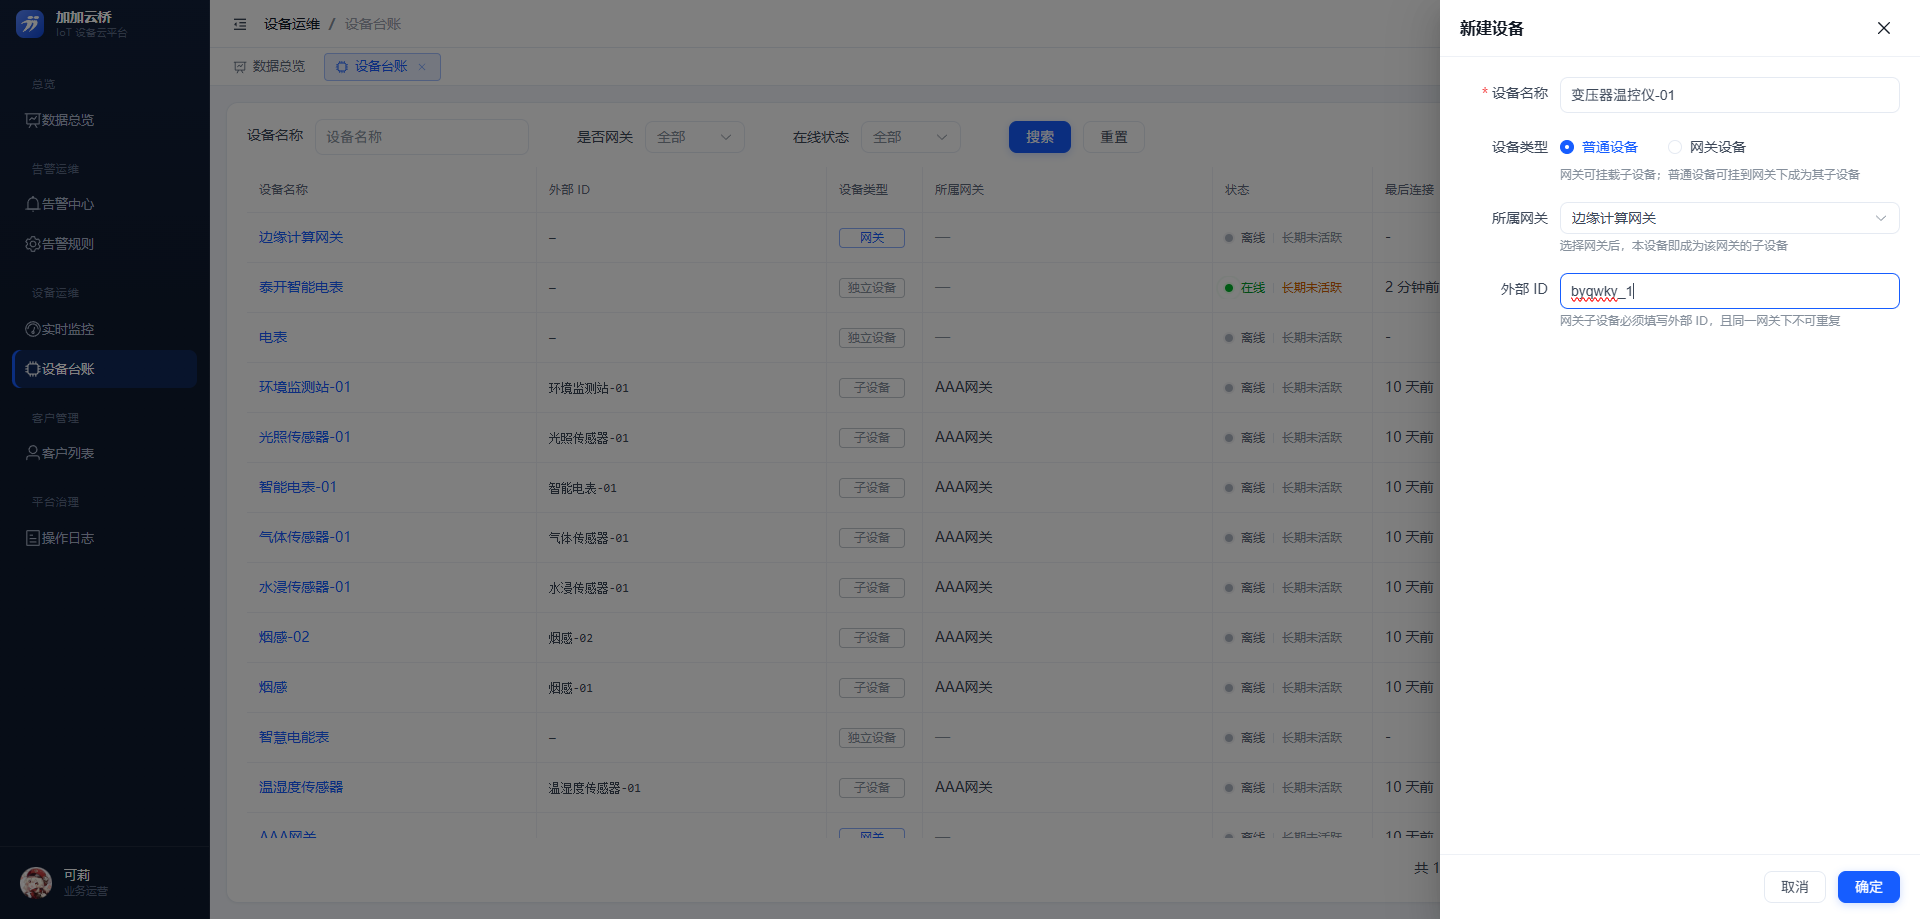The height and width of the screenshot is (919, 1920).
Task: Focus the 设备名称 field with 变压器温控仪-01
Action: point(1729,95)
